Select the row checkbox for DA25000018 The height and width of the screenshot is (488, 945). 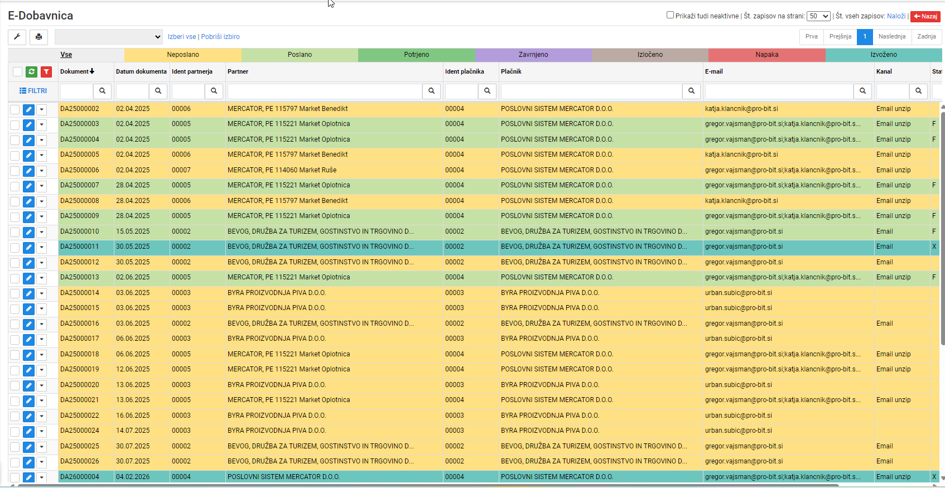(15, 354)
